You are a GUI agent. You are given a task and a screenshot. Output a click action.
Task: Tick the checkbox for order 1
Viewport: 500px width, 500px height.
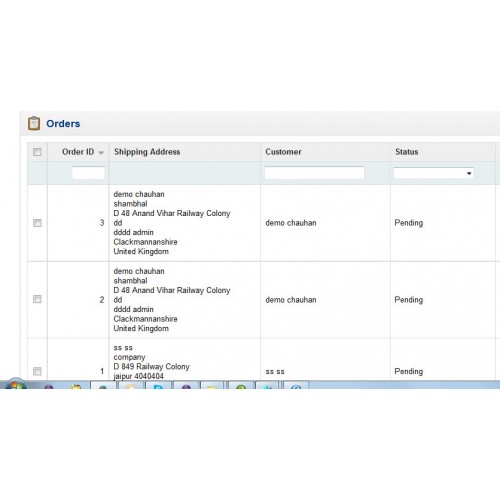37,371
